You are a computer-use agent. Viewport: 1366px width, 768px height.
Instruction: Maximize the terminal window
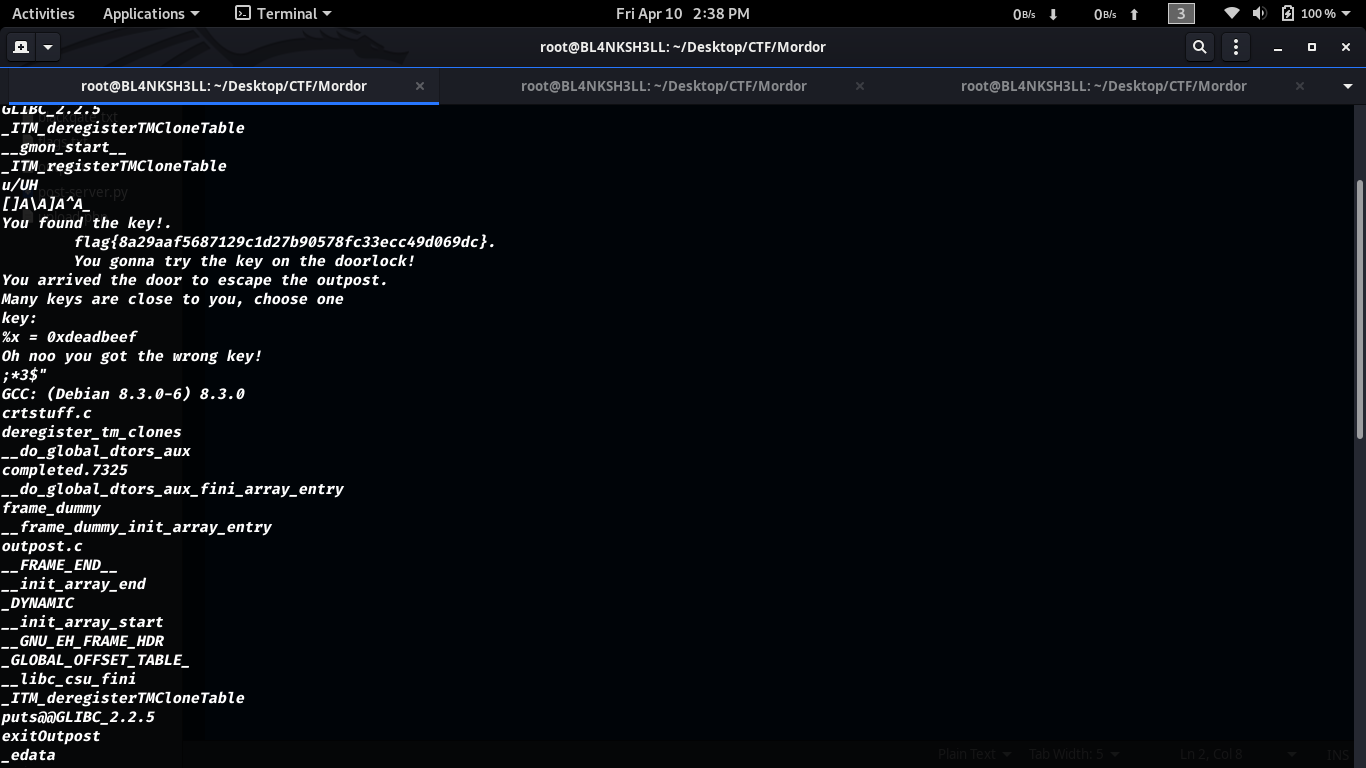(1312, 47)
